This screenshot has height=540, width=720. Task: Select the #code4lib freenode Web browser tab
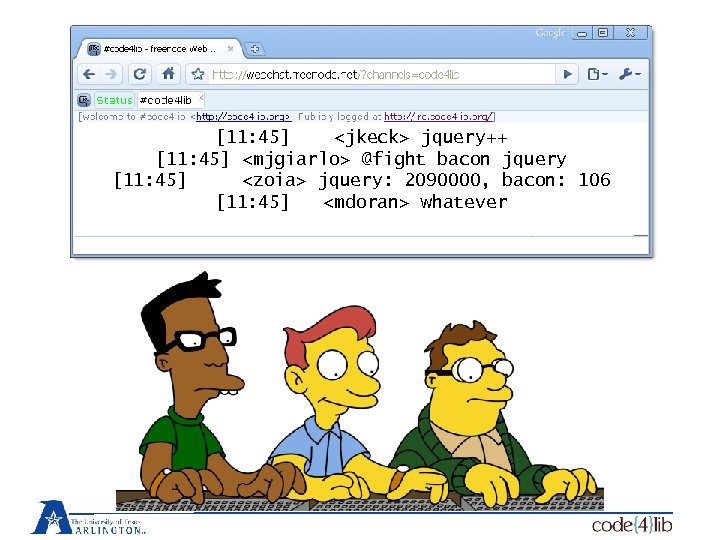pyautogui.click(x=158, y=49)
